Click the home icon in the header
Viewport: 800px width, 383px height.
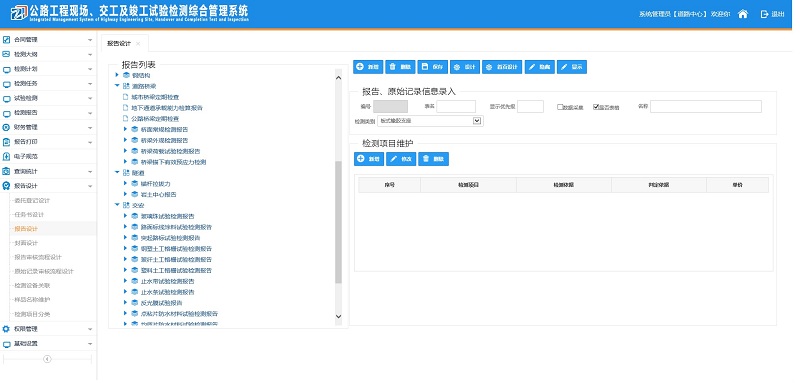(x=743, y=14)
